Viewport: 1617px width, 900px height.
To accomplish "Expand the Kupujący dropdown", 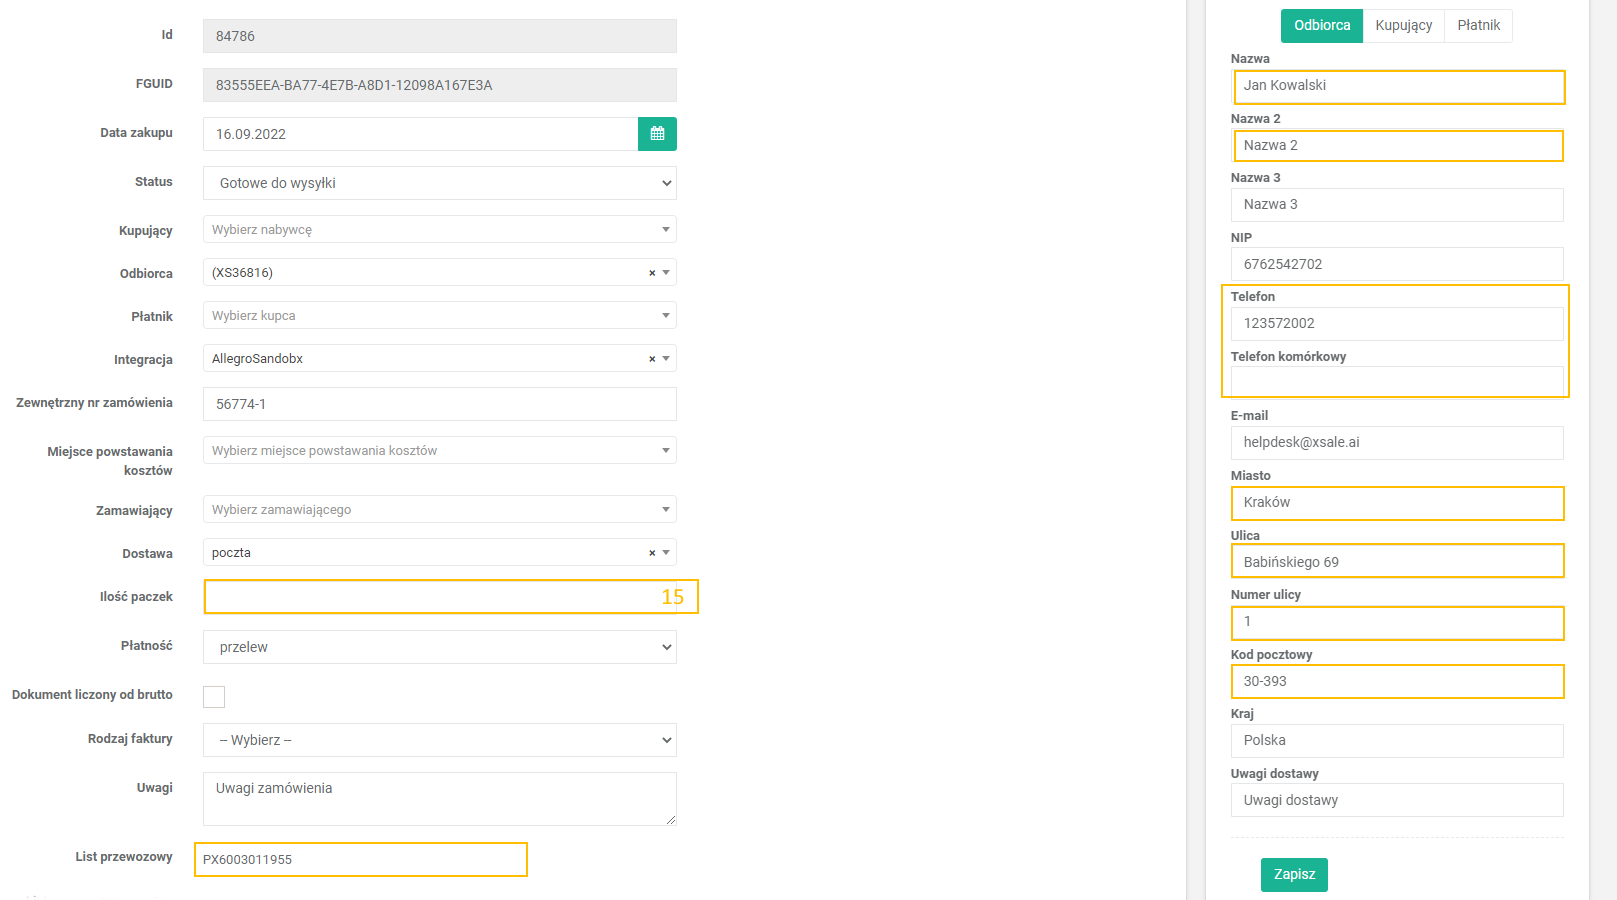I will 439,230.
